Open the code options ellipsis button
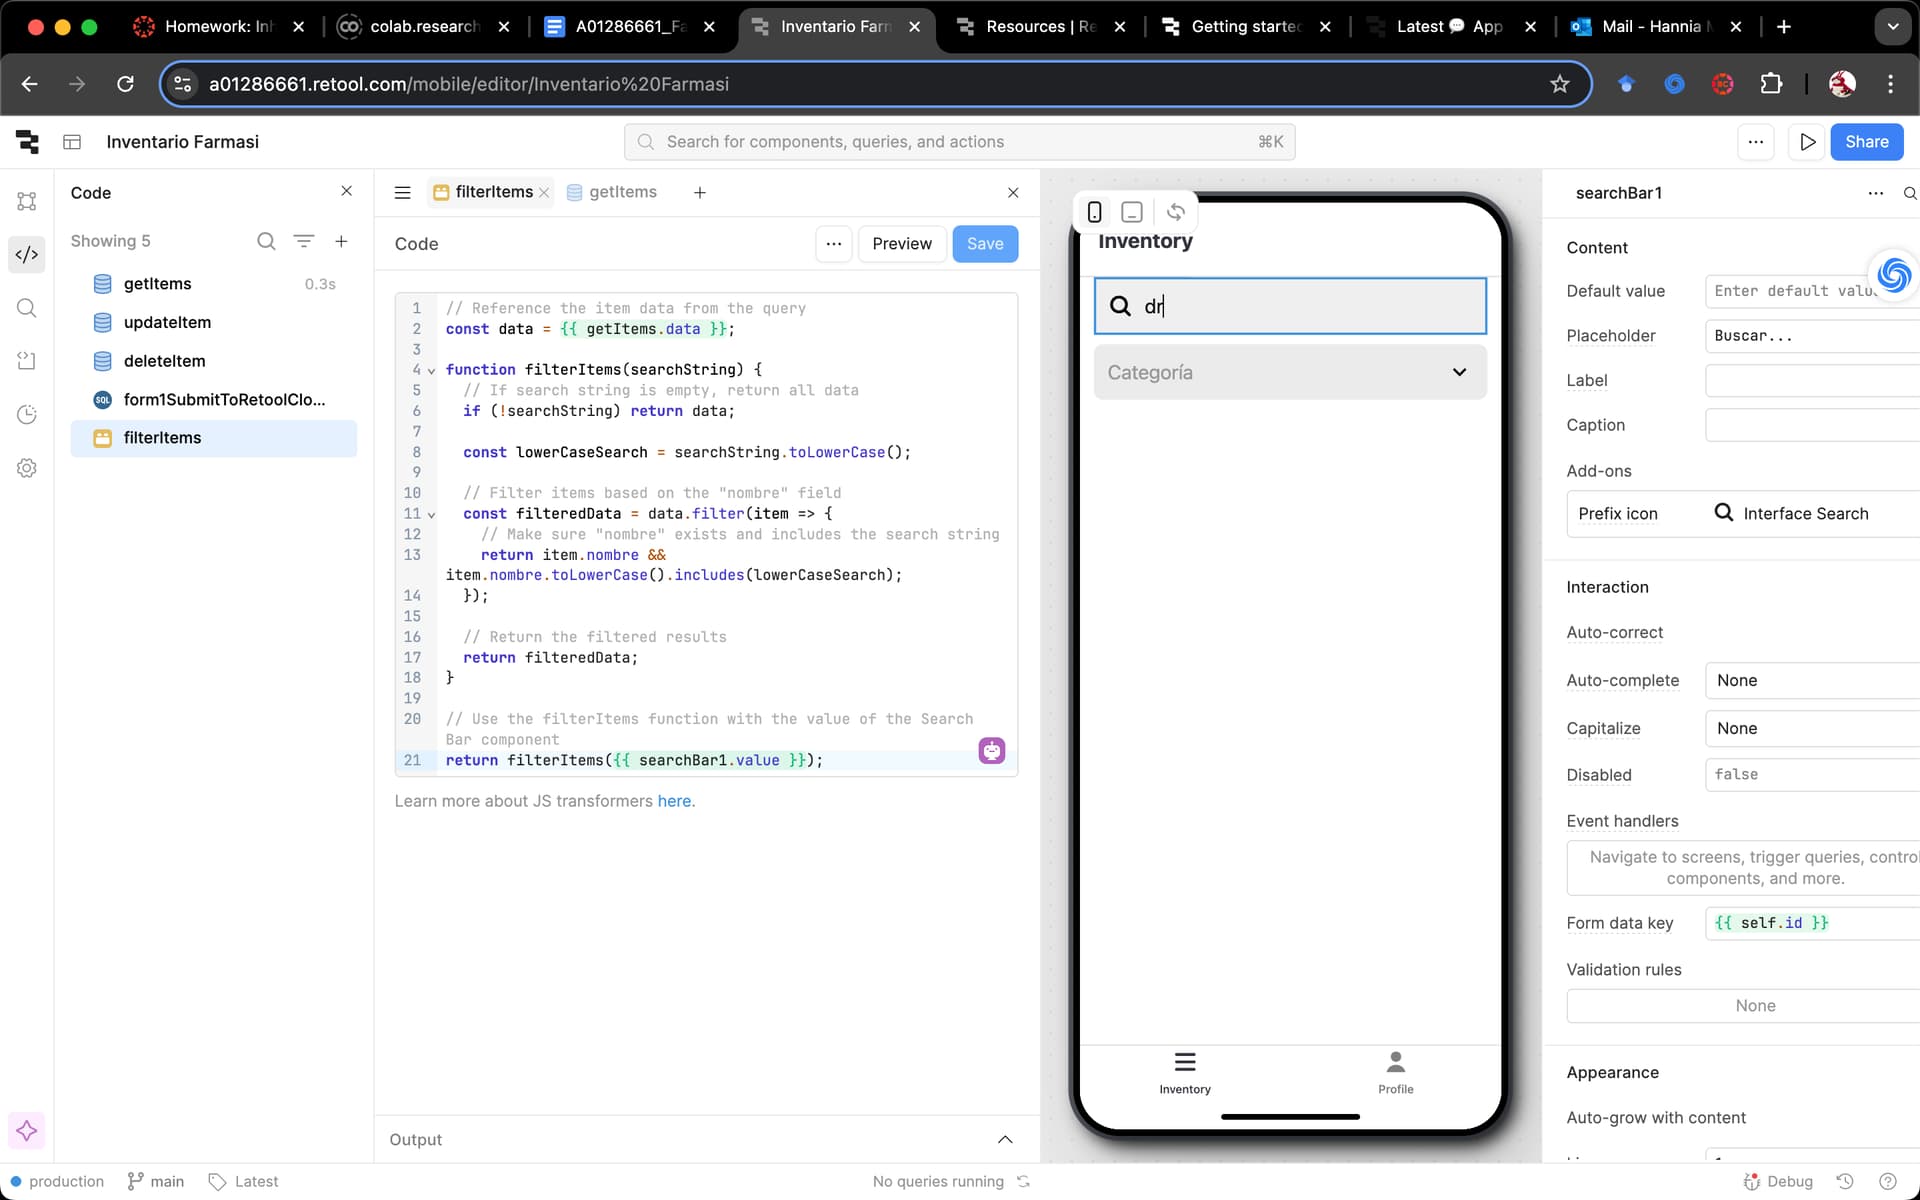 pos(834,244)
